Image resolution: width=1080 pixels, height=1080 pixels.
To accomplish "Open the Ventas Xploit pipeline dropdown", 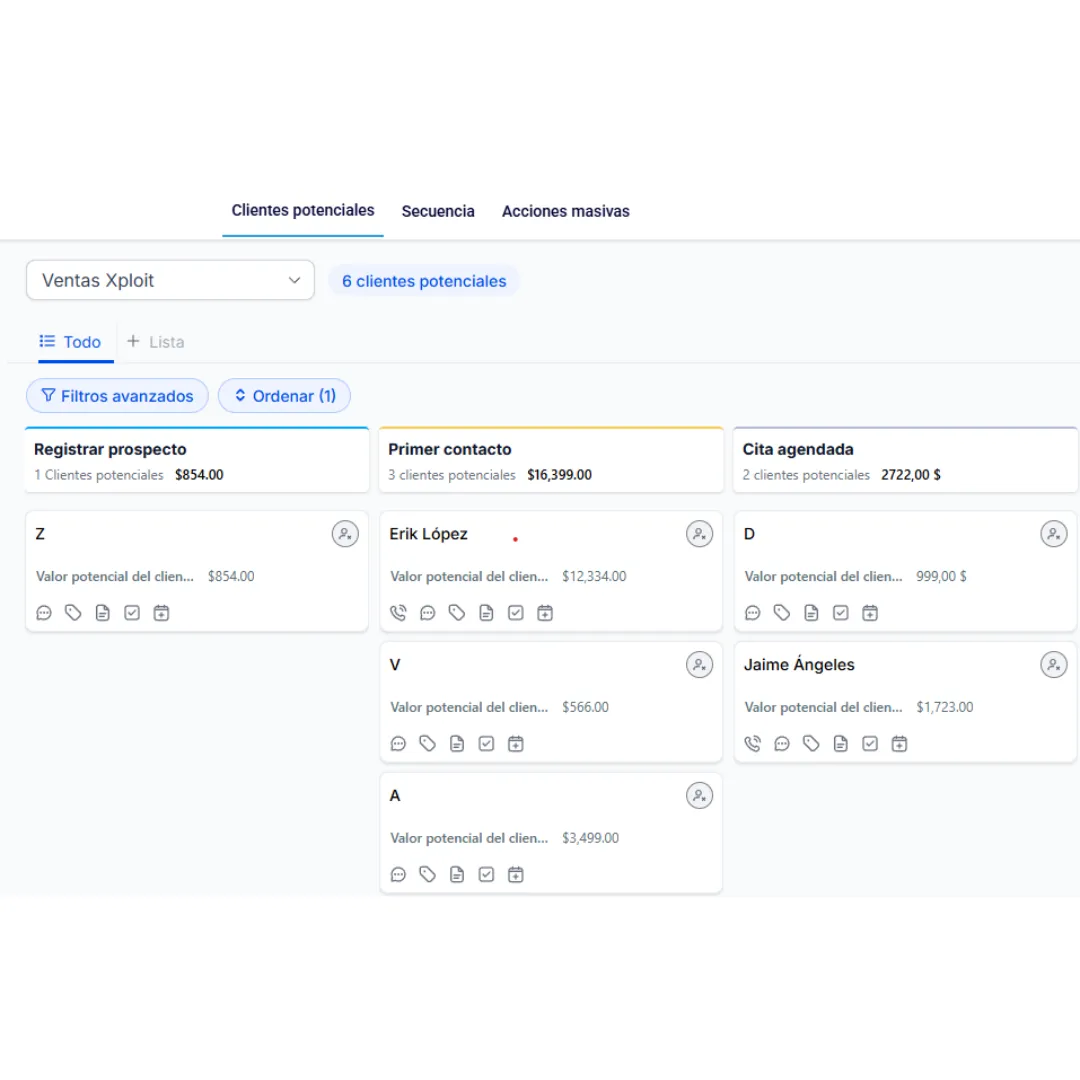I will (170, 281).
